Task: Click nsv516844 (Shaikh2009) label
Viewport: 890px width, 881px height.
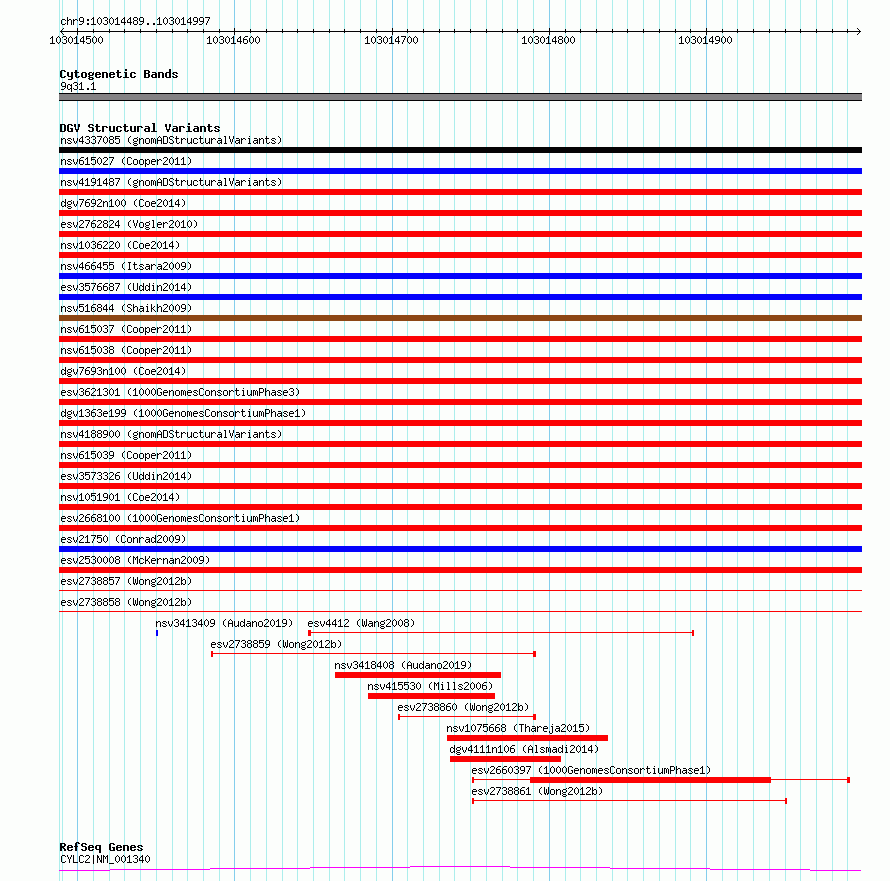Action: pos(126,308)
